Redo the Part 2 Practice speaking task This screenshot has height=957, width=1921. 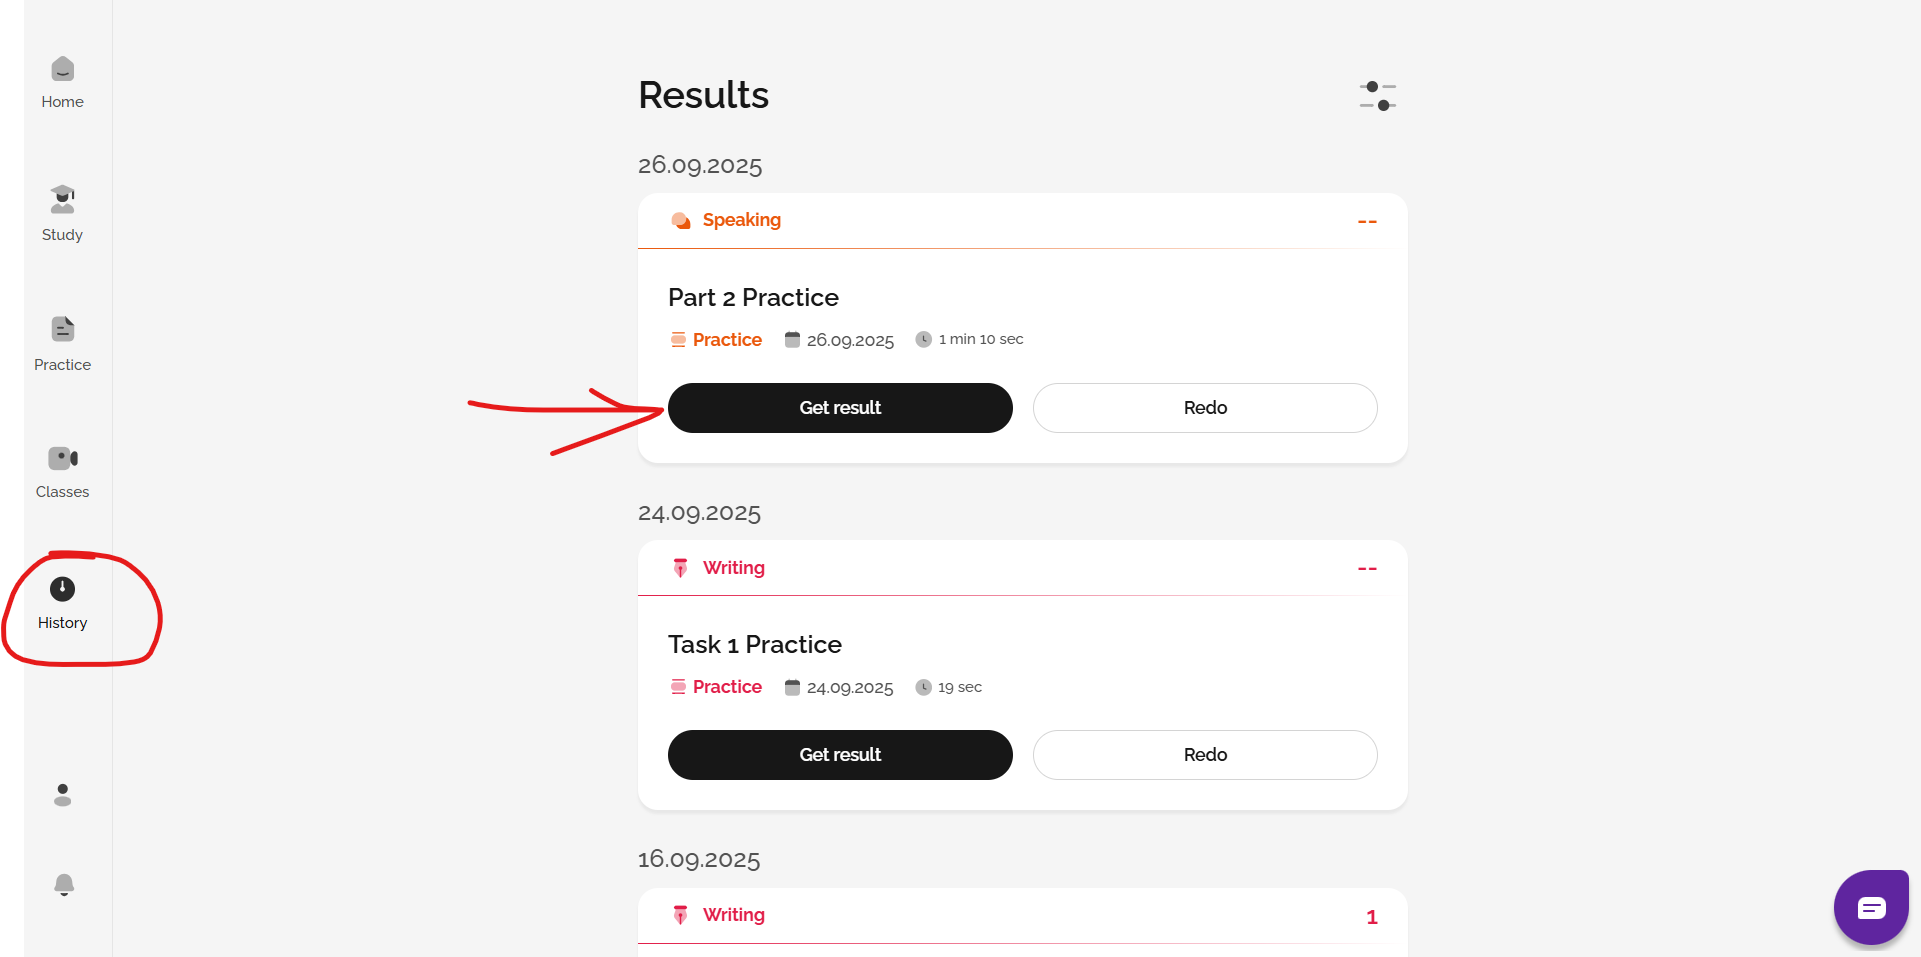1204,408
